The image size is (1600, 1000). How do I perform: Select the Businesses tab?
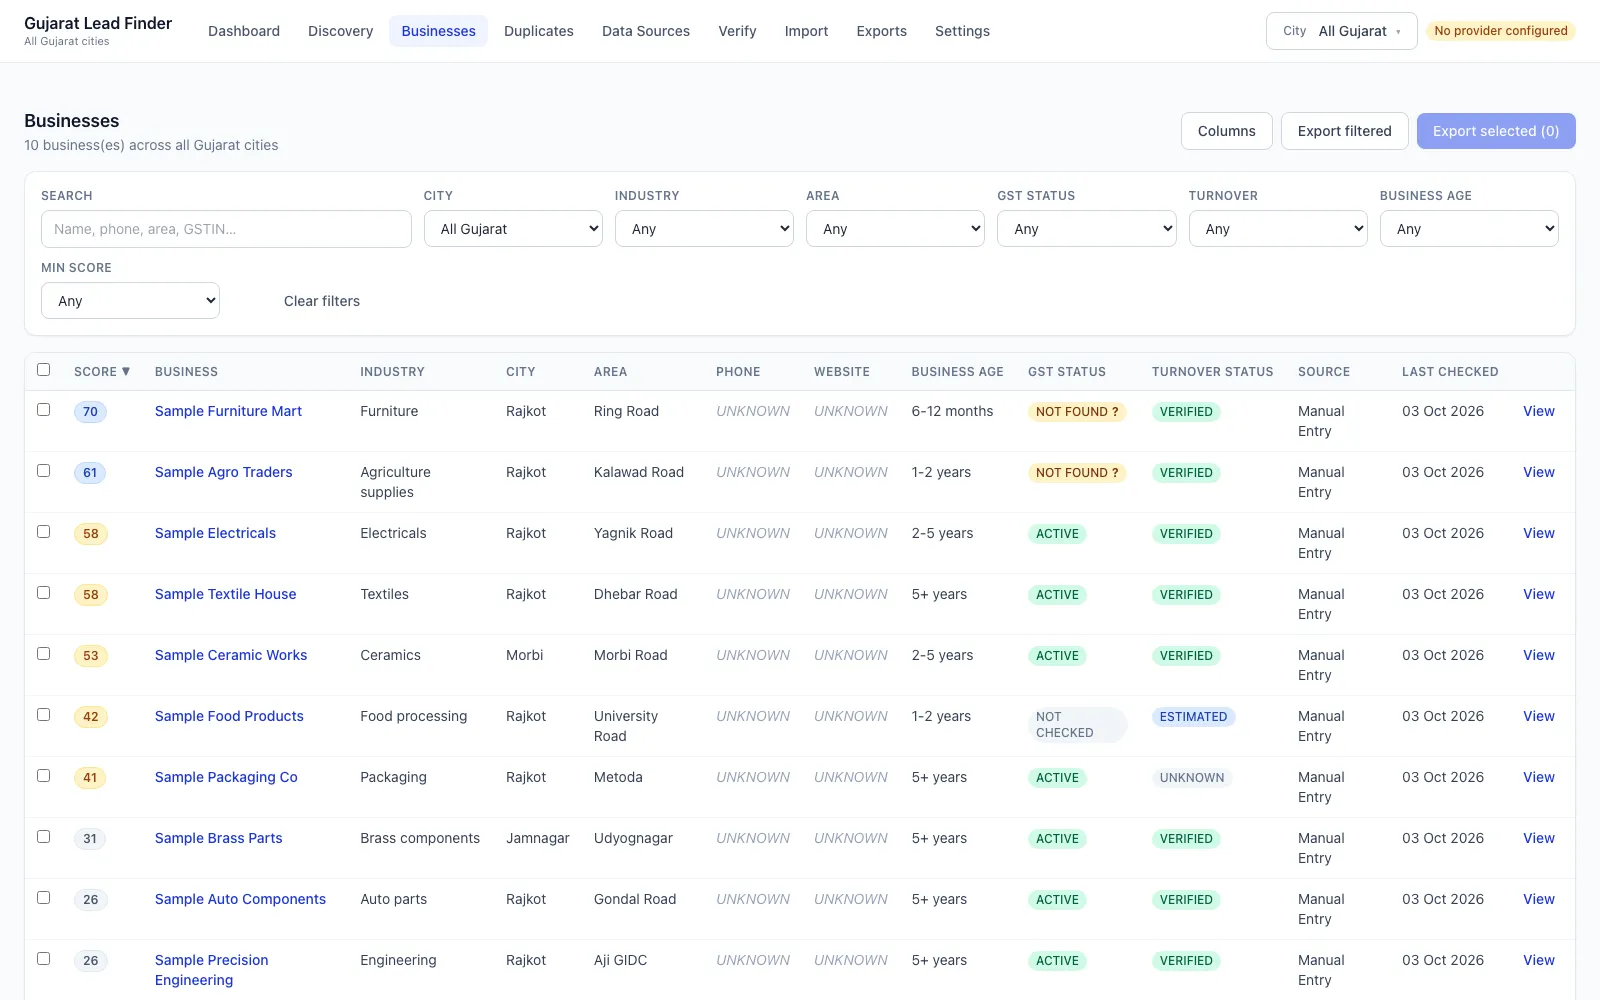point(438,31)
